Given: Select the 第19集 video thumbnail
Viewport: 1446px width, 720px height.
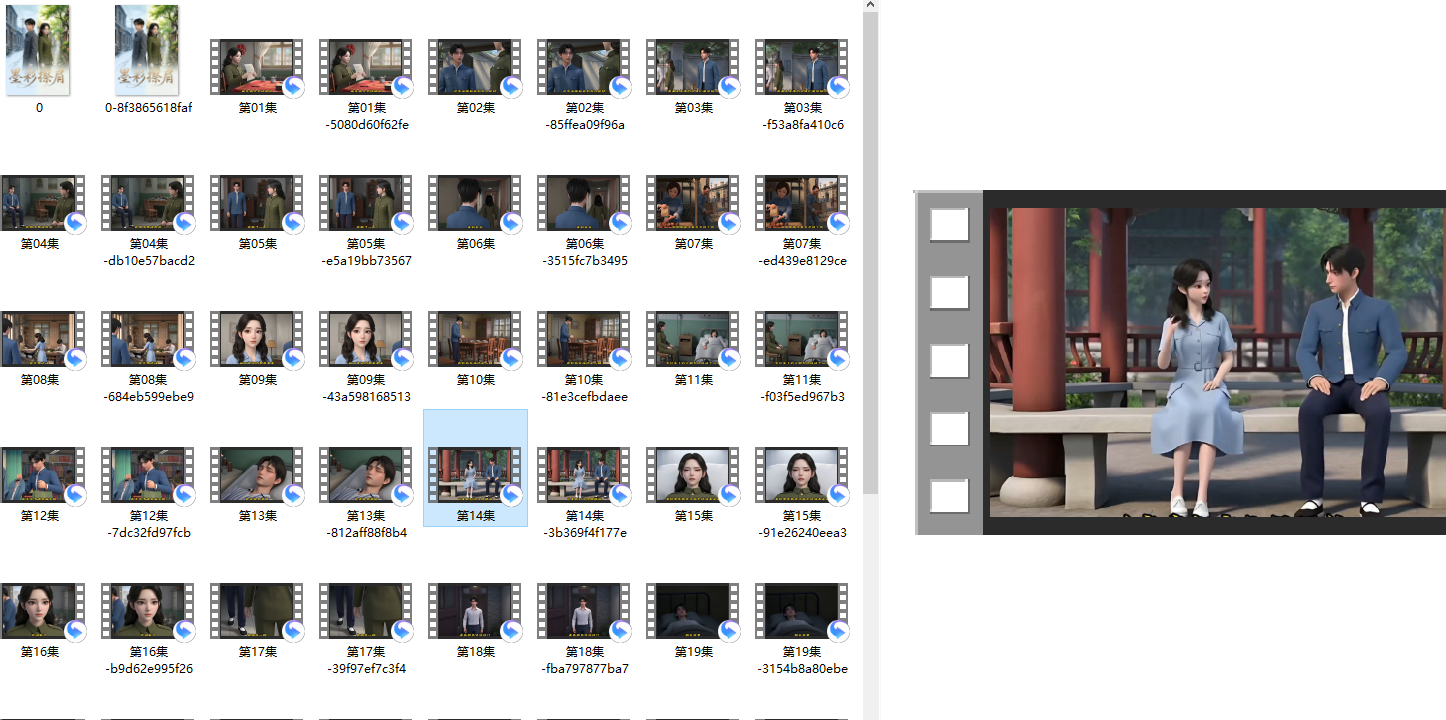Looking at the screenshot, I should (693, 610).
